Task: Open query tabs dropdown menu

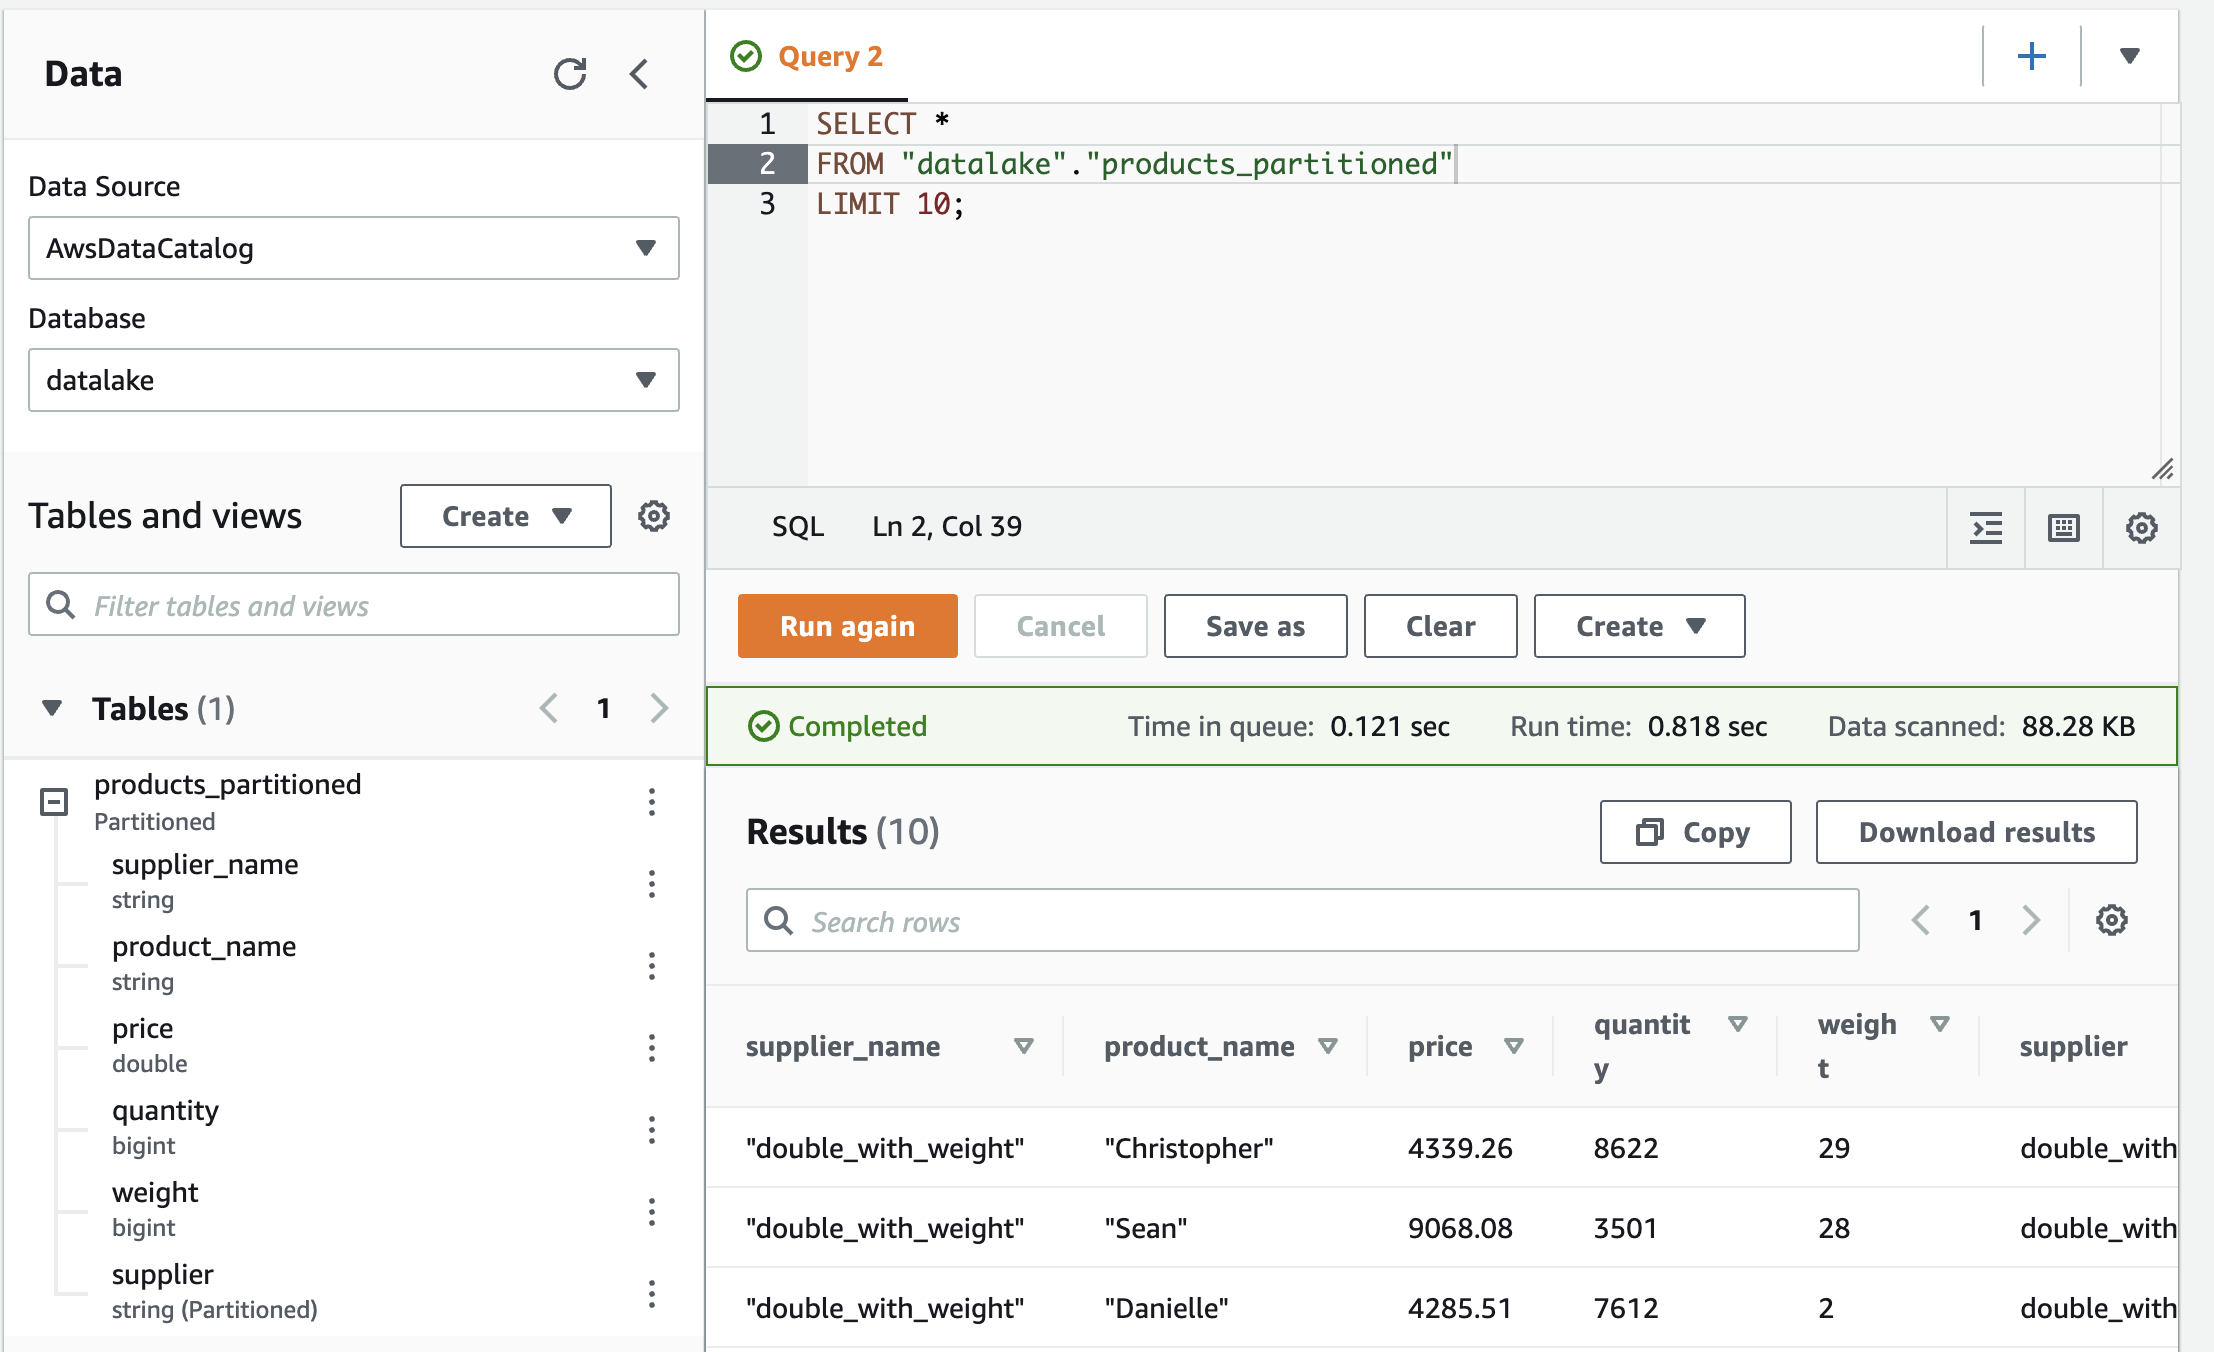Action: 2129,56
